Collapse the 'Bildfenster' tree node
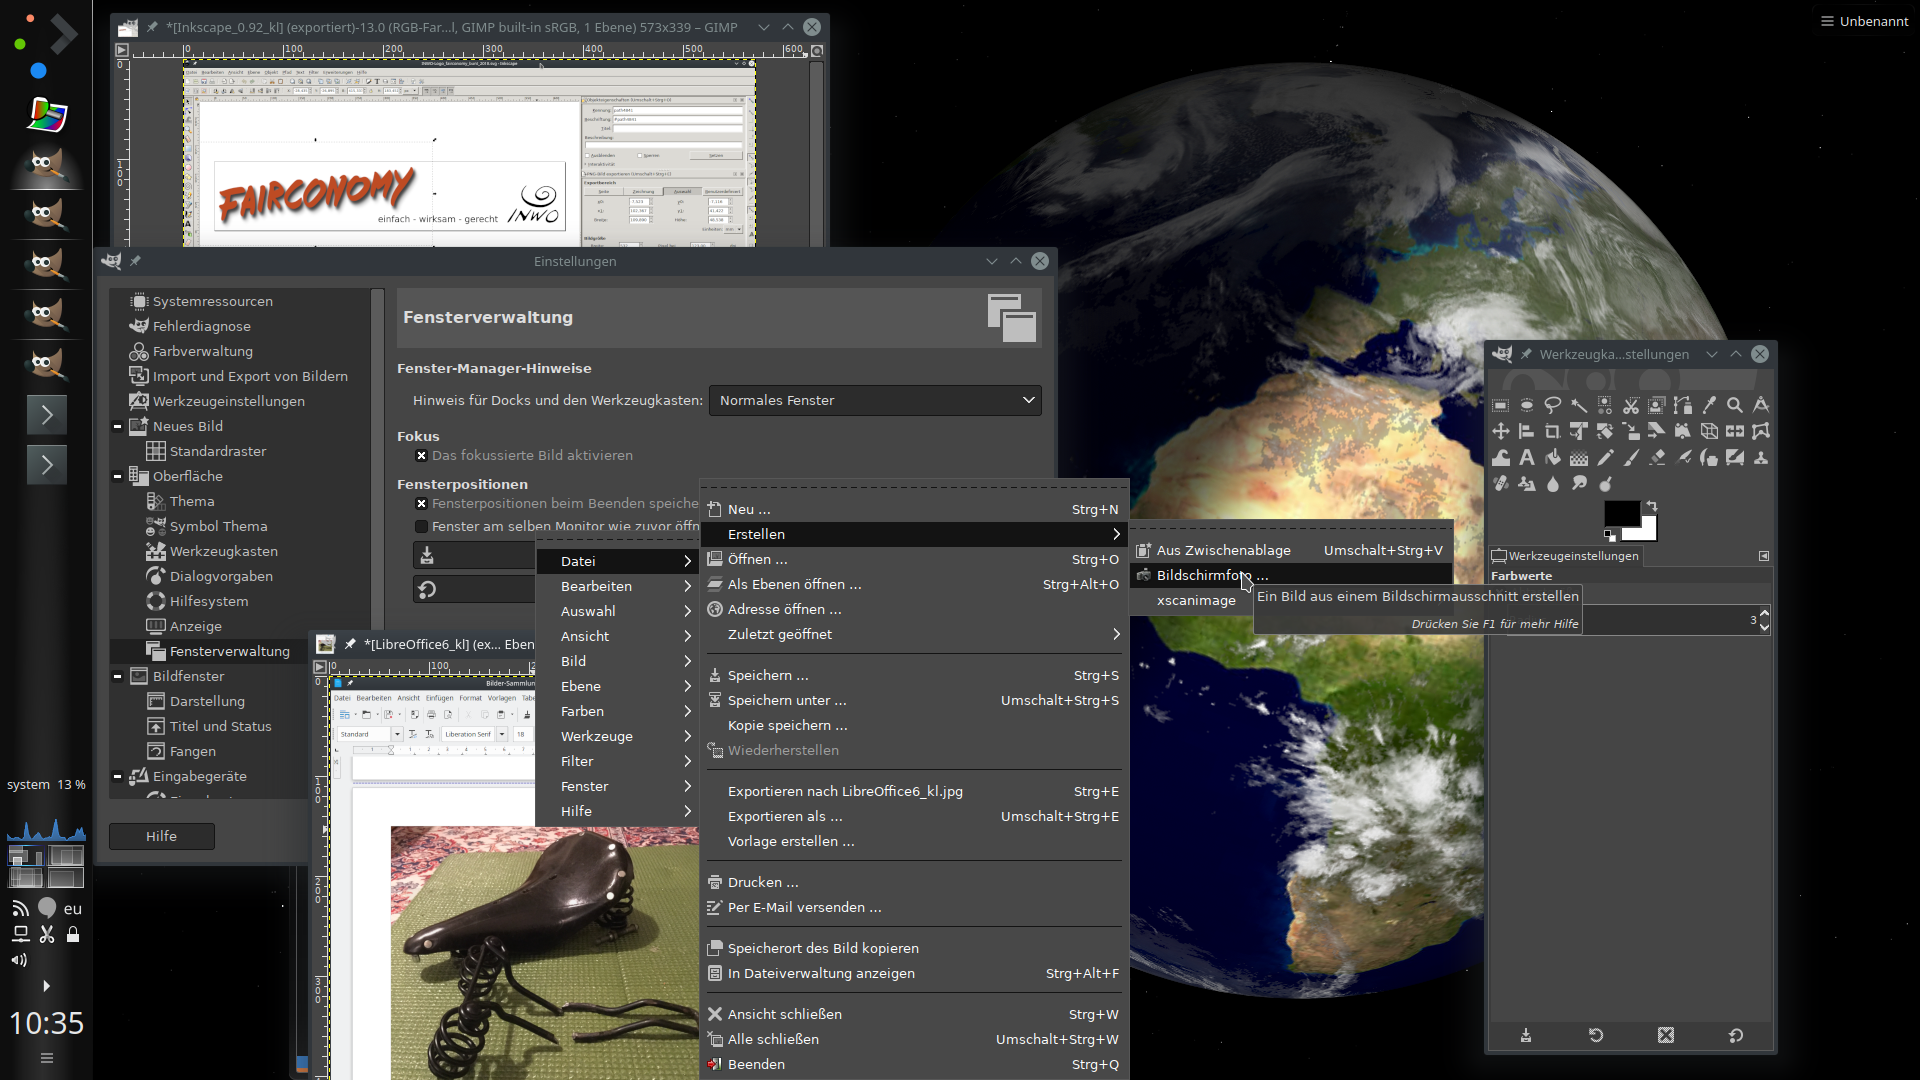1920x1080 pixels. coord(117,677)
